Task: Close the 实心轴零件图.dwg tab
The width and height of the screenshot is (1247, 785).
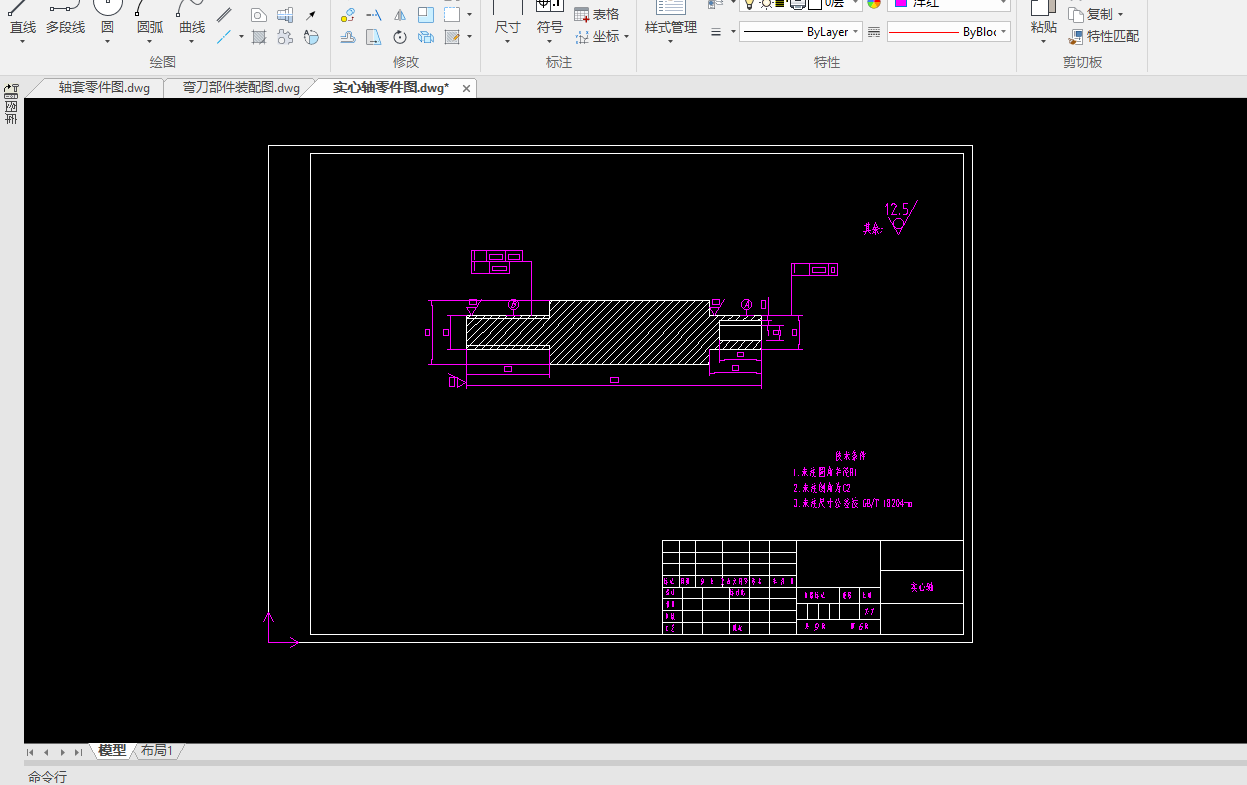Action: (466, 88)
